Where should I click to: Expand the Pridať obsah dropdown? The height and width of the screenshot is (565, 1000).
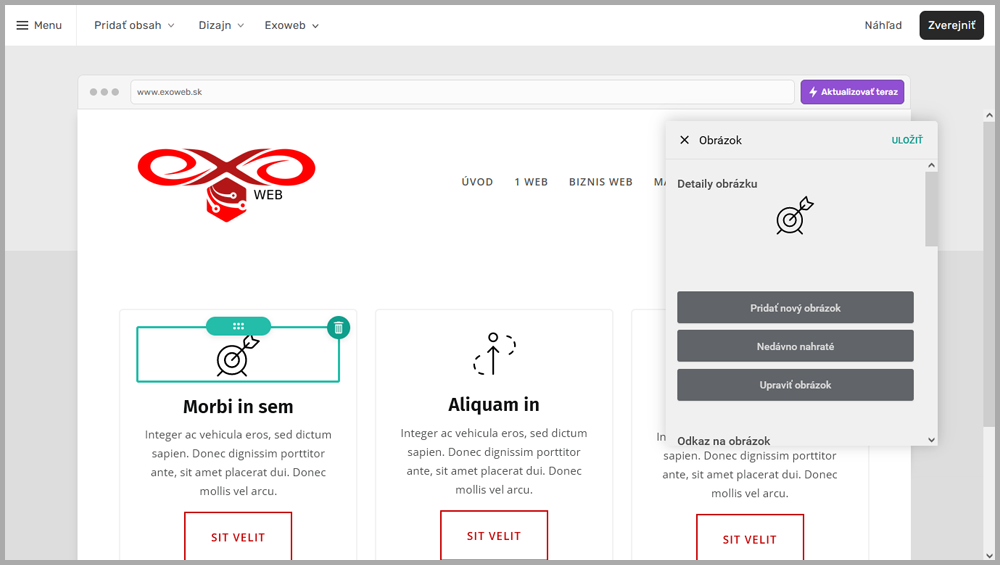[134, 25]
